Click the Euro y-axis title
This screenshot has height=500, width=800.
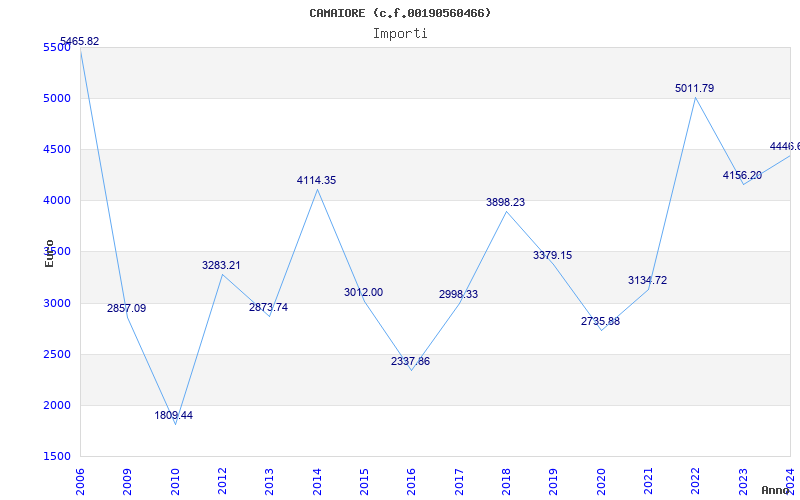point(49,253)
